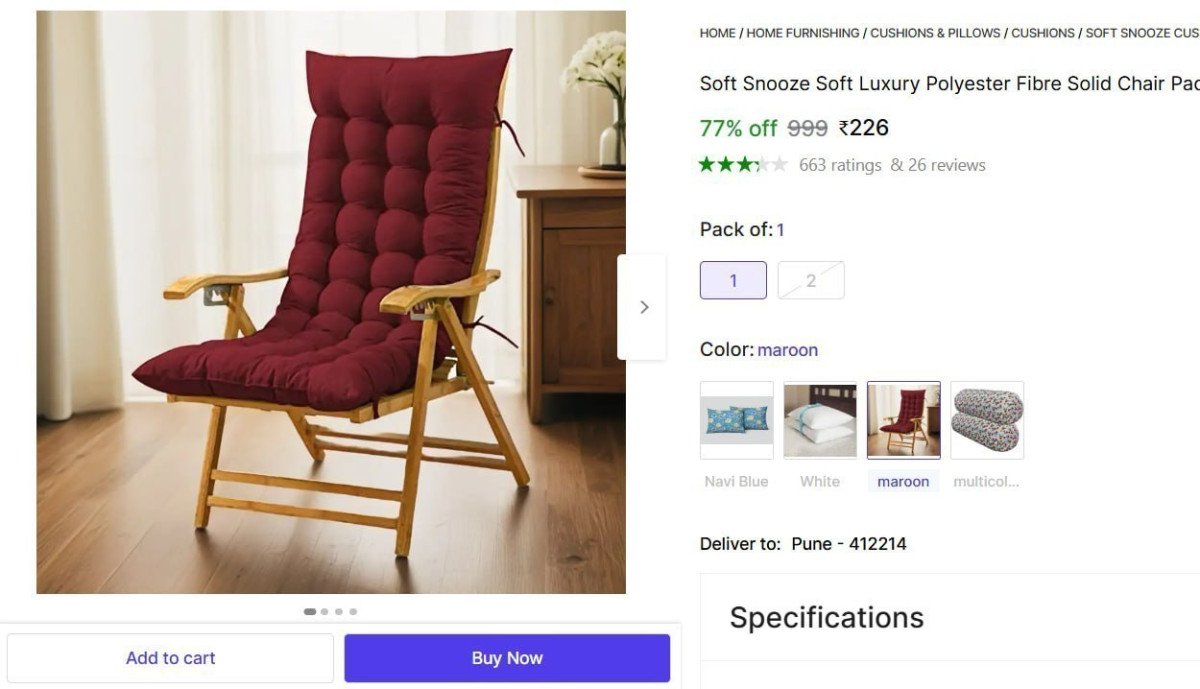Select the White pillow color thumbnail
The height and width of the screenshot is (689, 1200).
820,420
